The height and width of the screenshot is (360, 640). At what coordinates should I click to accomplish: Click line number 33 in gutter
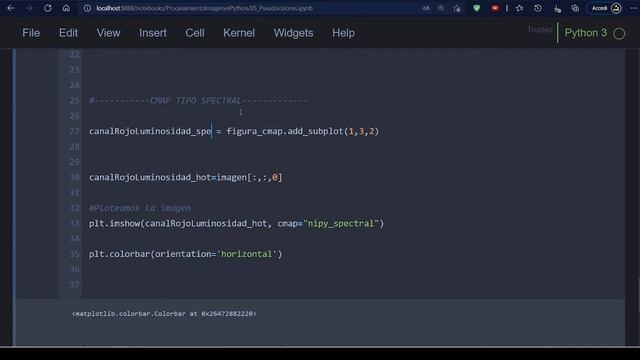point(74,224)
